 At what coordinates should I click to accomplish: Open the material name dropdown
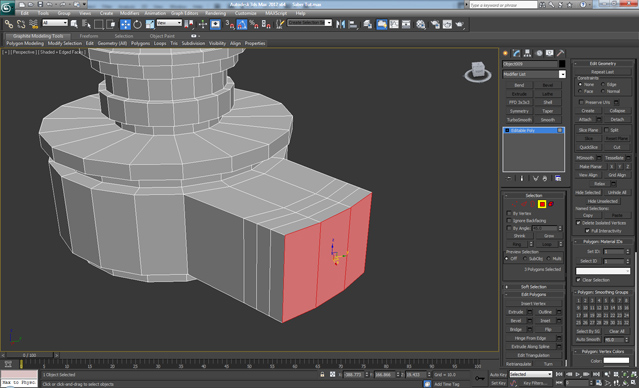pos(603,271)
